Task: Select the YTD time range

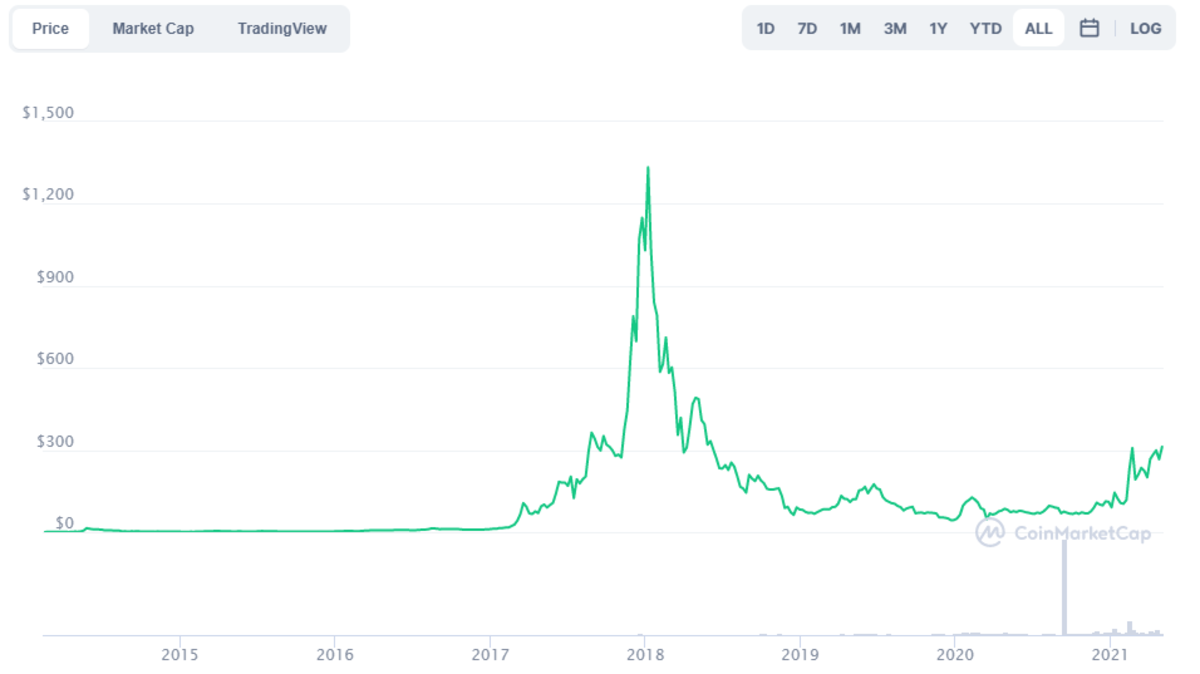Action: pos(985,28)
